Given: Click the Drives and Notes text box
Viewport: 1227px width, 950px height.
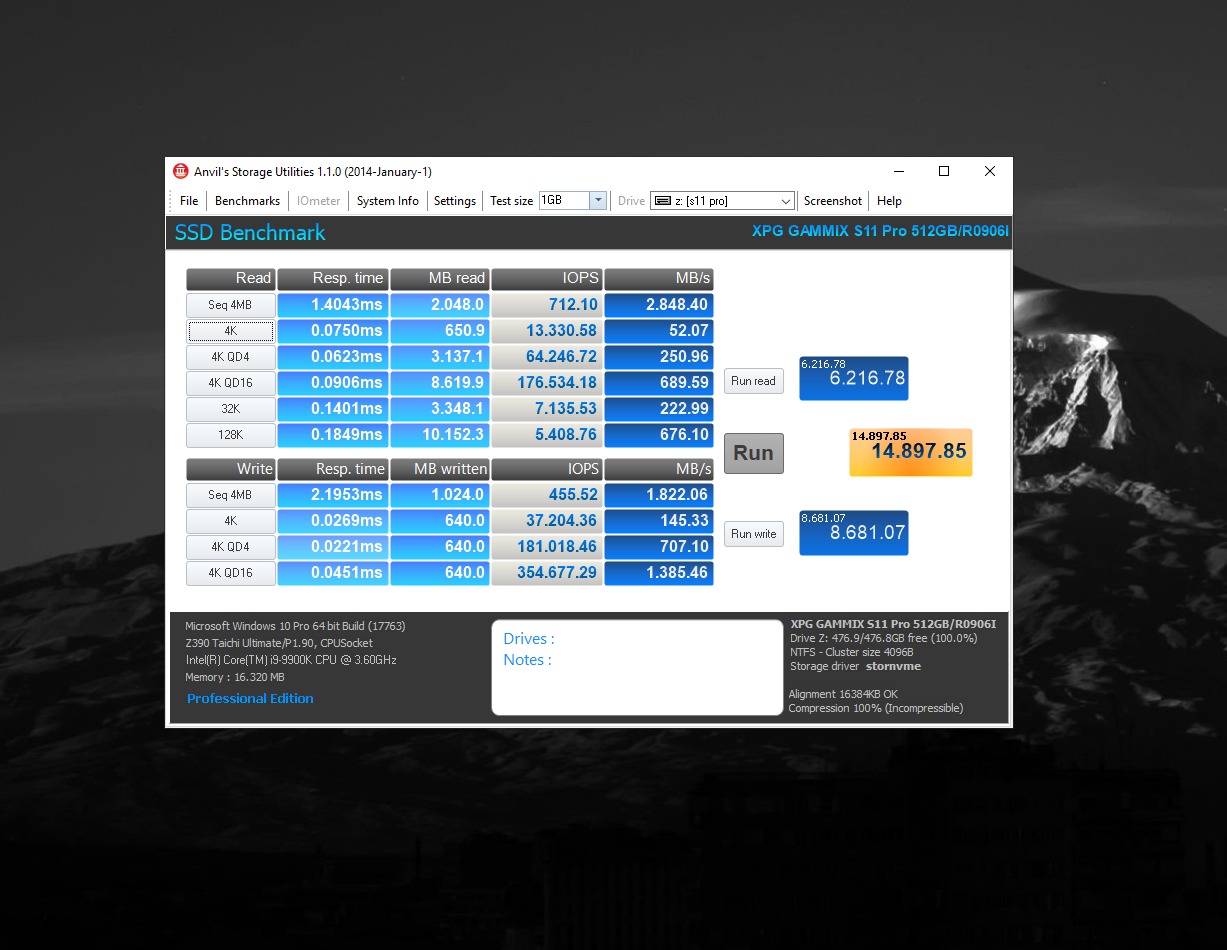Looking at the screenshot, I should click(637, 667).
